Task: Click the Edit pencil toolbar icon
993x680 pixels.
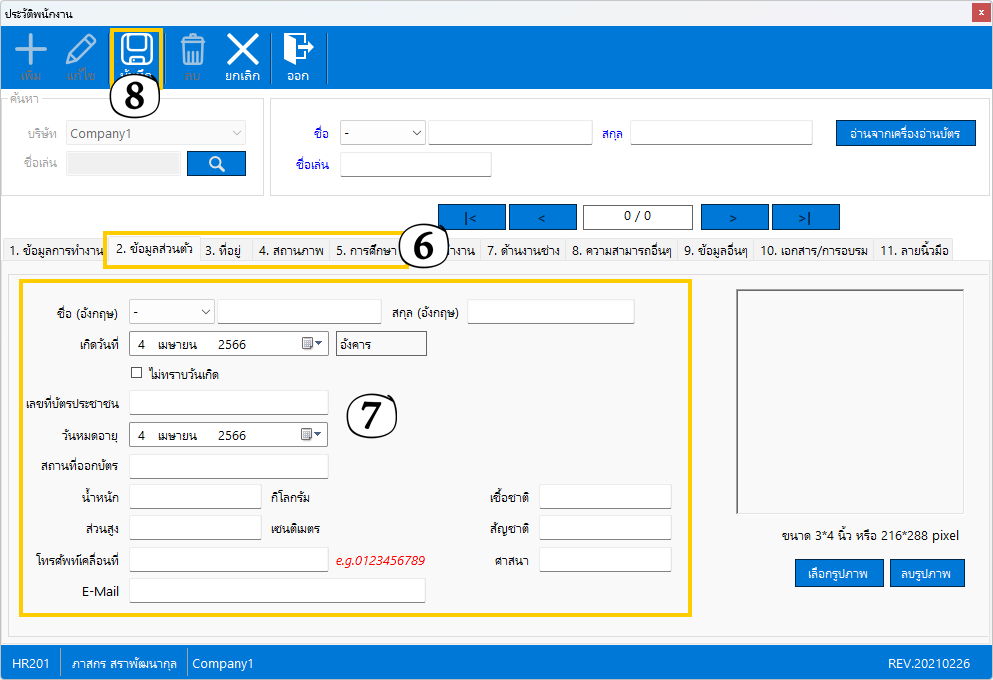Action: (81, 52)
